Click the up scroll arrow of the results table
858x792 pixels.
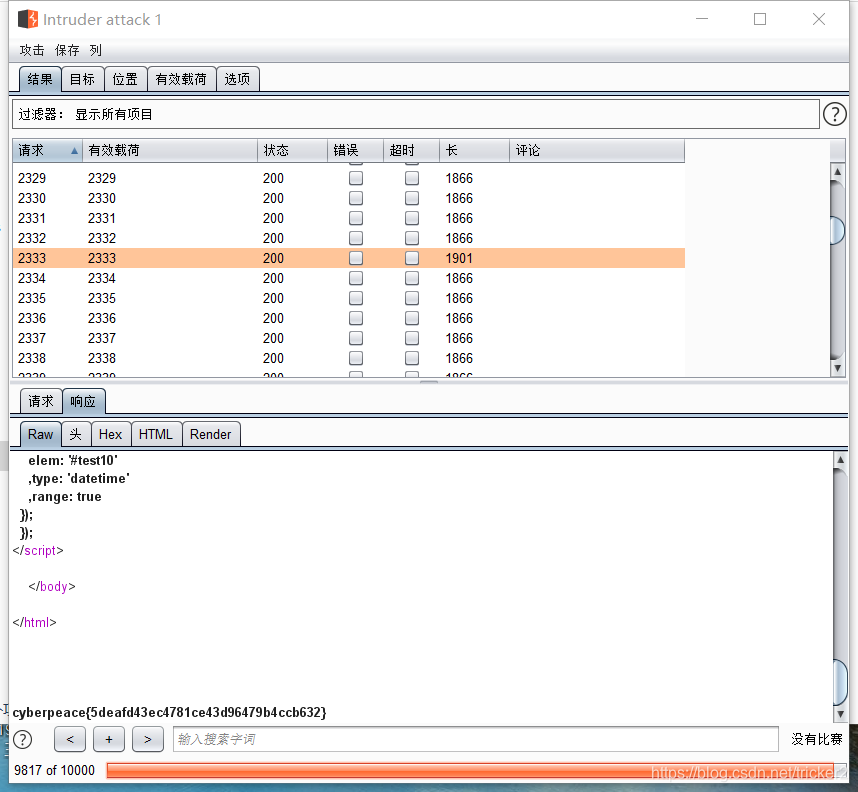[837, 170]
